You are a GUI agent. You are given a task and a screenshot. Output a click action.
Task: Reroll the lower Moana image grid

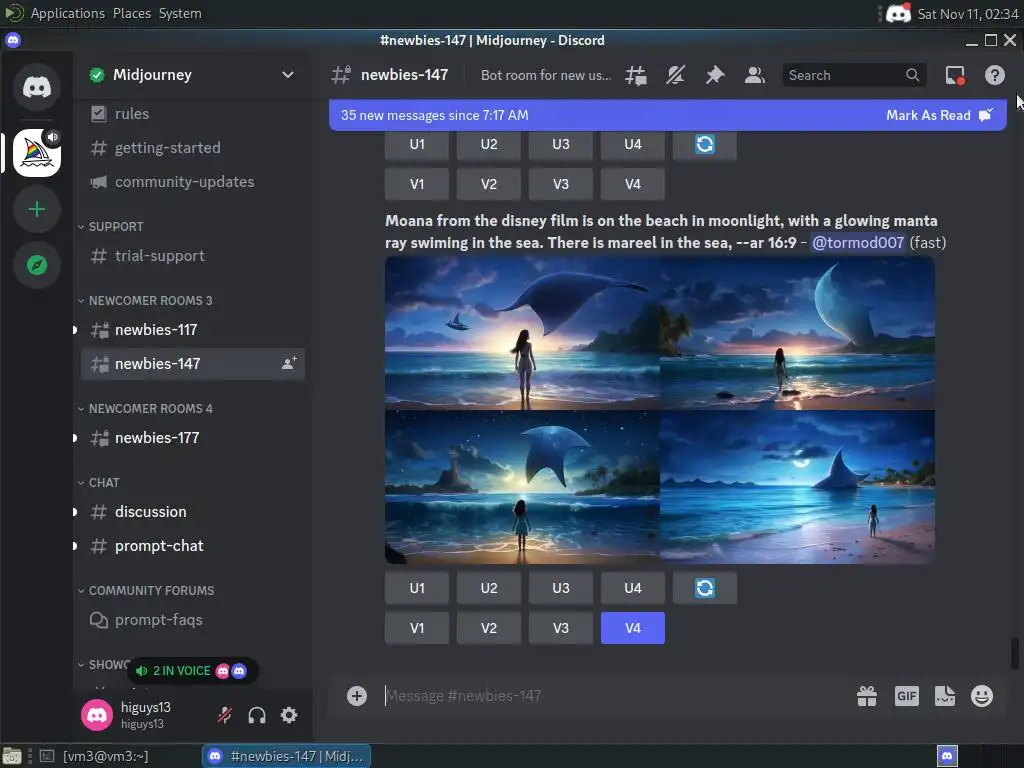pos(705,588)
